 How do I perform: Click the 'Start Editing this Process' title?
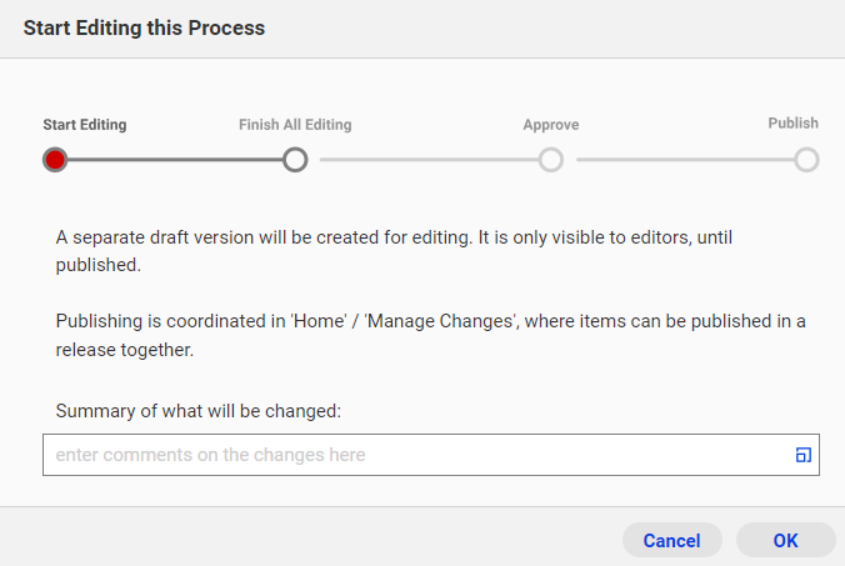click(144, 28)
